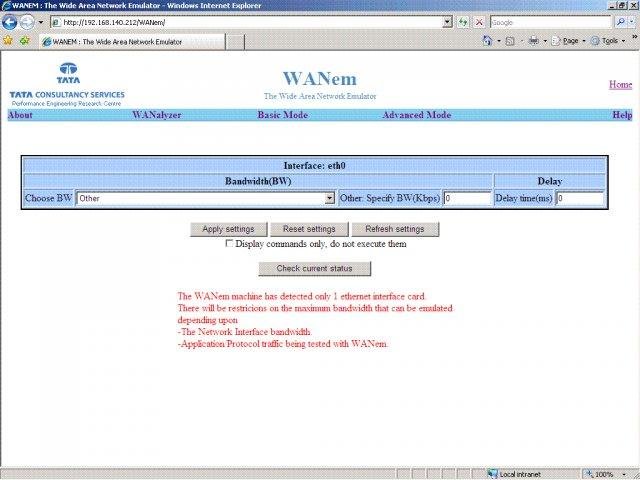Open search provider options dropdown
This screenshot has height=480, width=640.
click(632, 22)
